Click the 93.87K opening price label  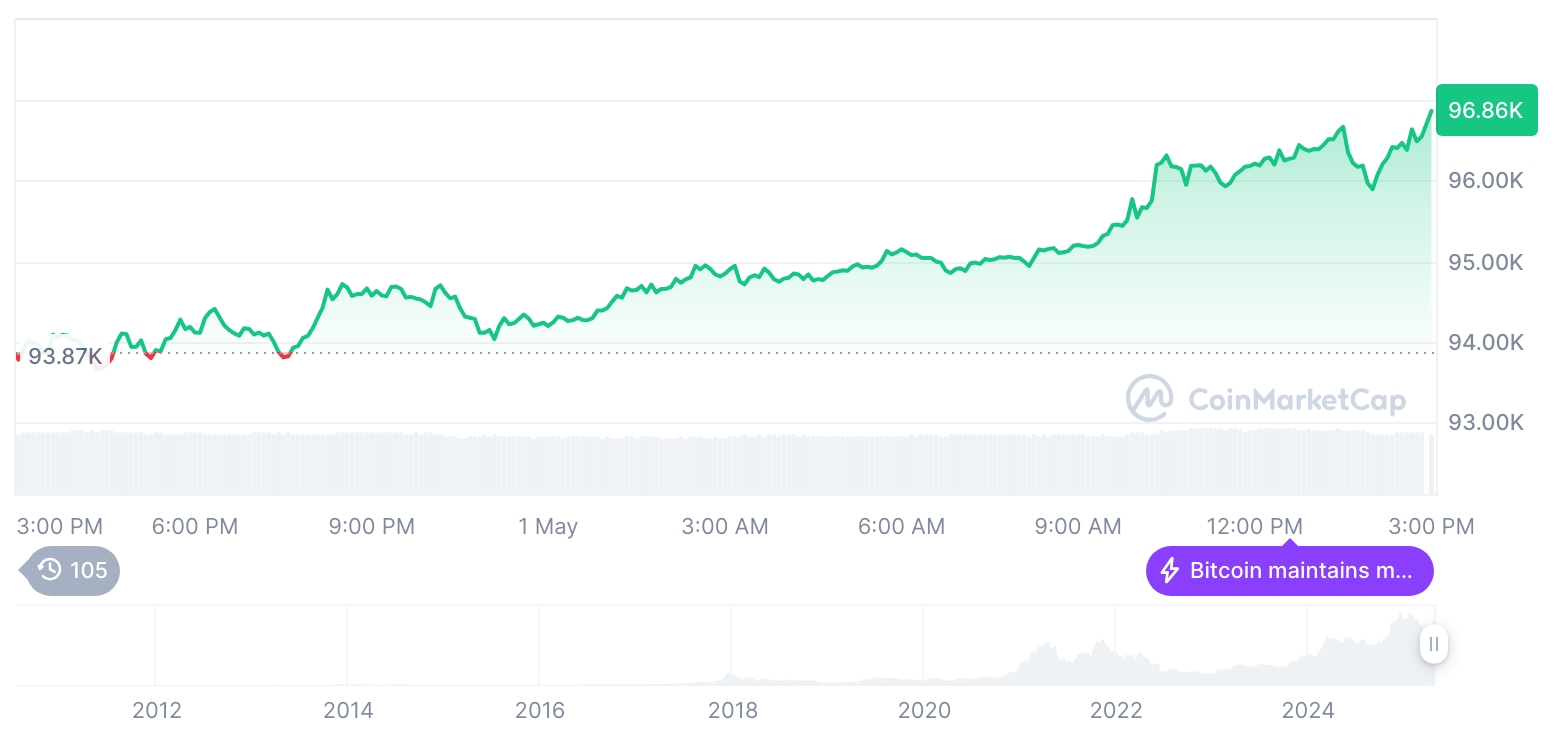[64, 356]
